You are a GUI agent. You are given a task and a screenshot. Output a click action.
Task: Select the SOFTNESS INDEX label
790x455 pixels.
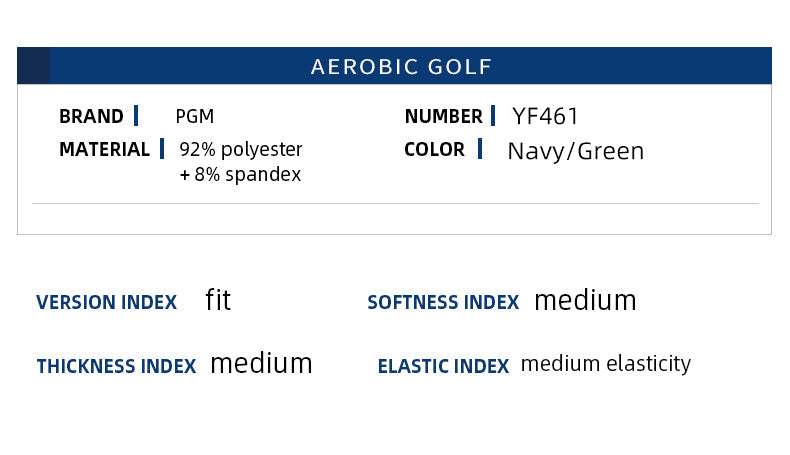[x=443, y=302]
